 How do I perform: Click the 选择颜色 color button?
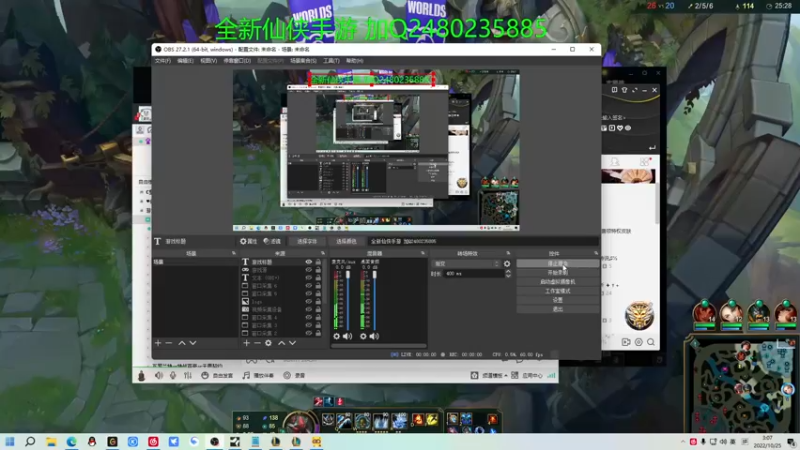(x=346, y=241)
